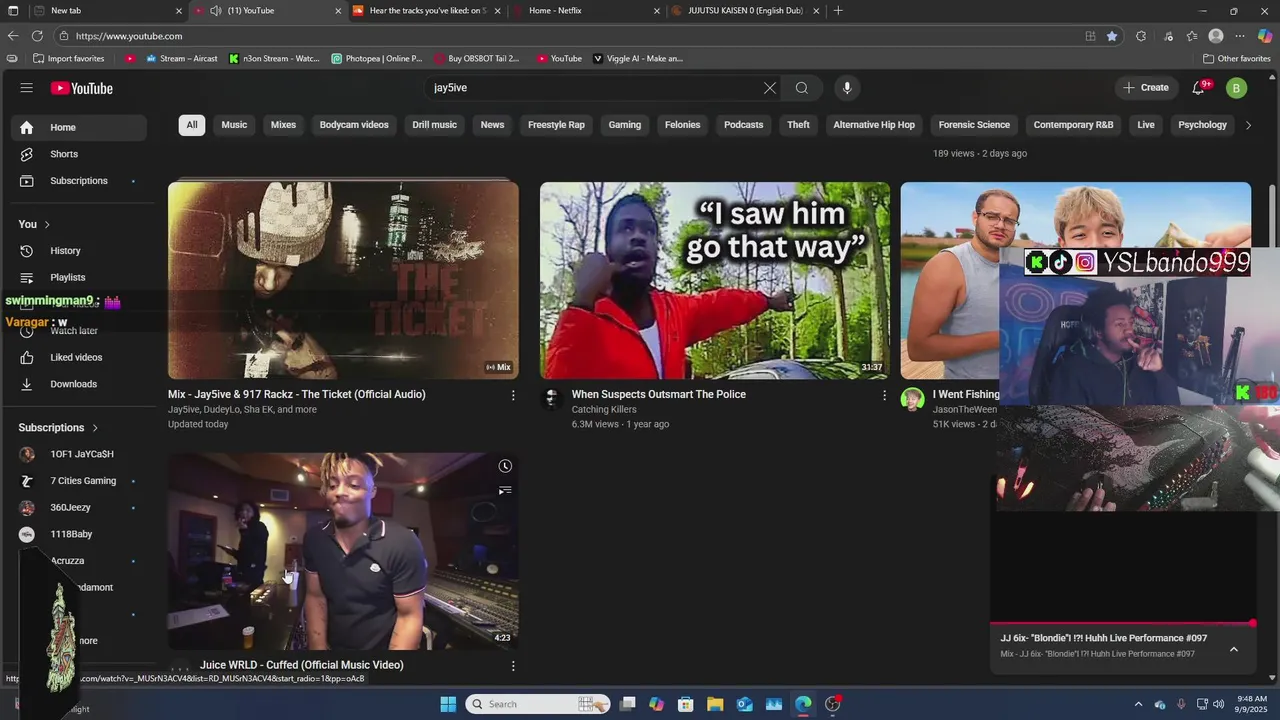This screenshot has height=720, width=1280.
Task: Open the Create button menu
Action: click(1146, 88)
